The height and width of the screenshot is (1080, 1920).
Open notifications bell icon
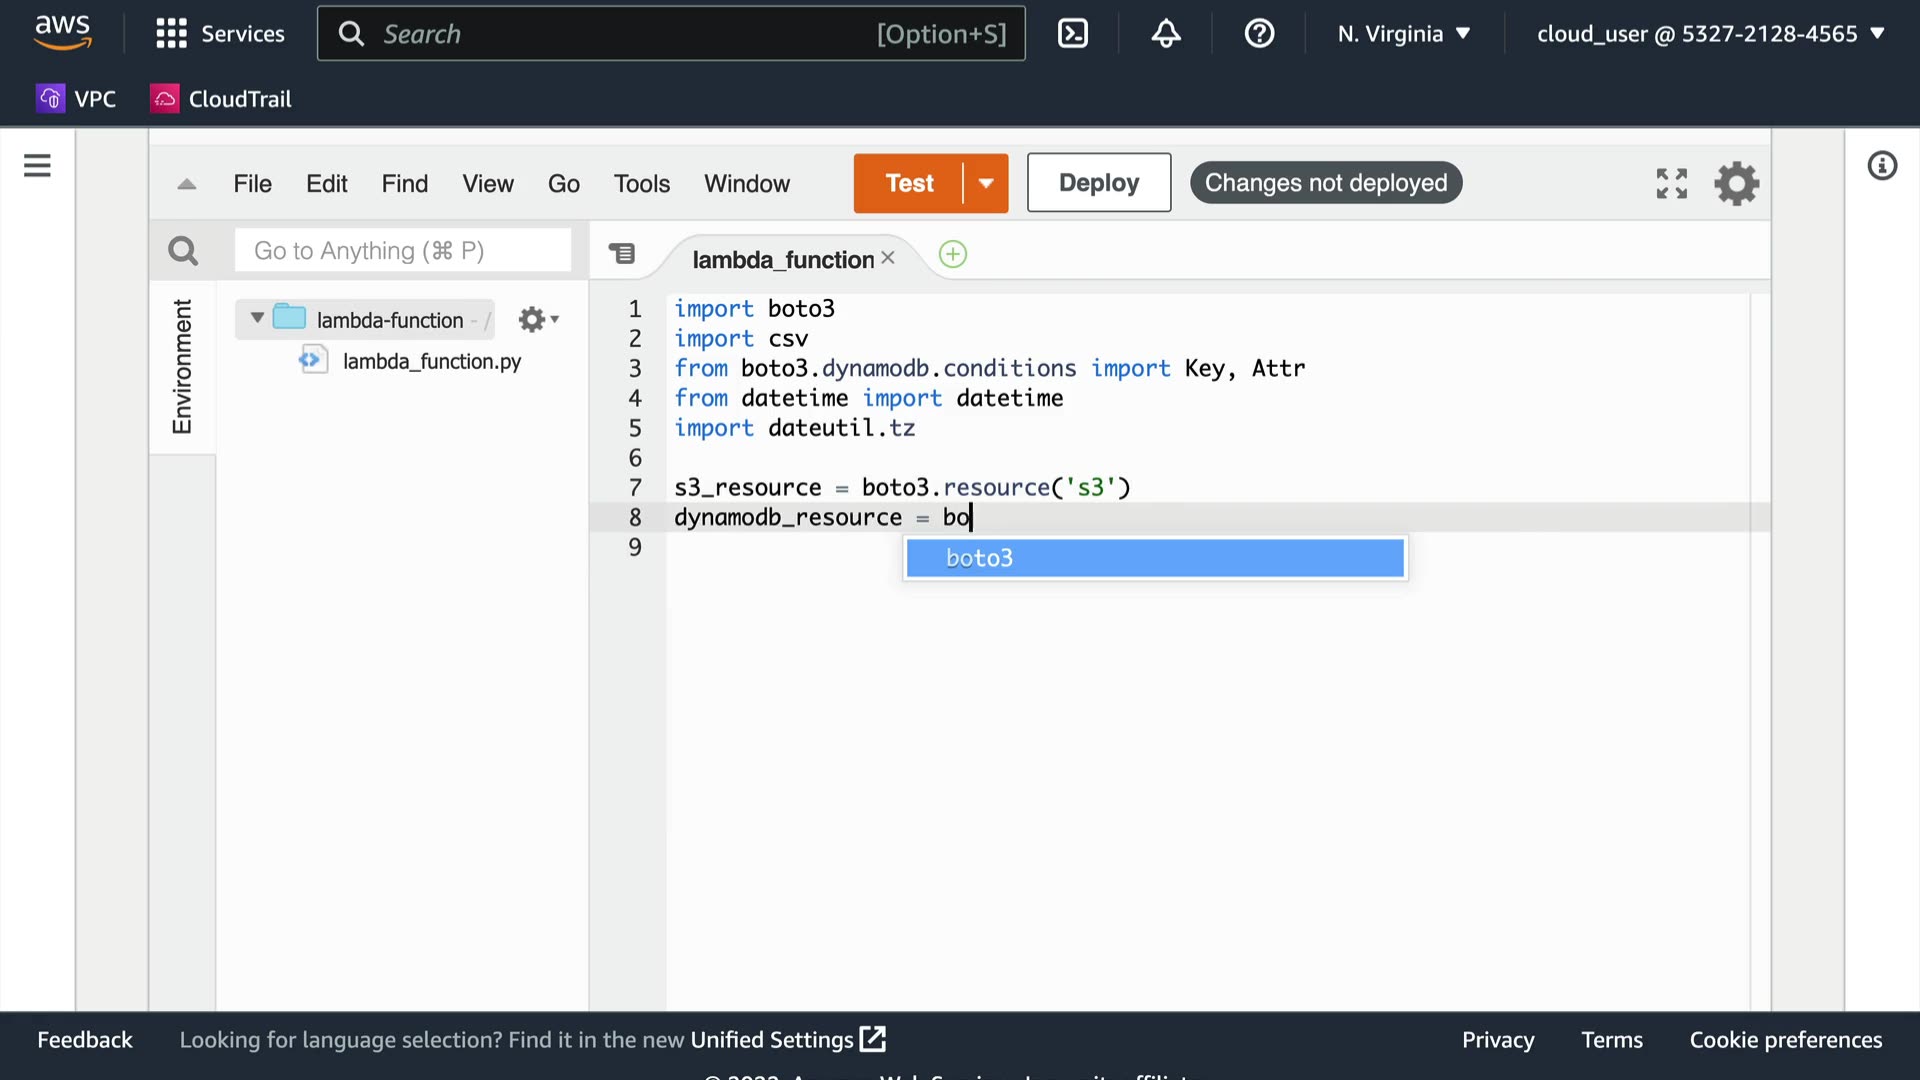click(x=1165, y=33)
